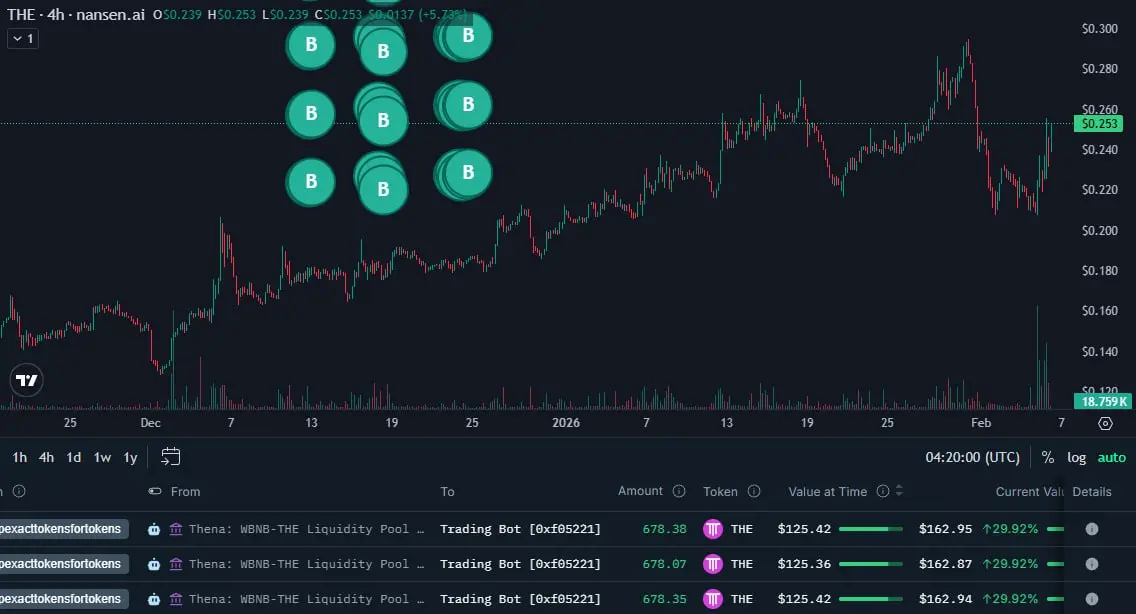Toggle percentage scale with the % button
The image size is (1136, 614).
click(1048, 457)
